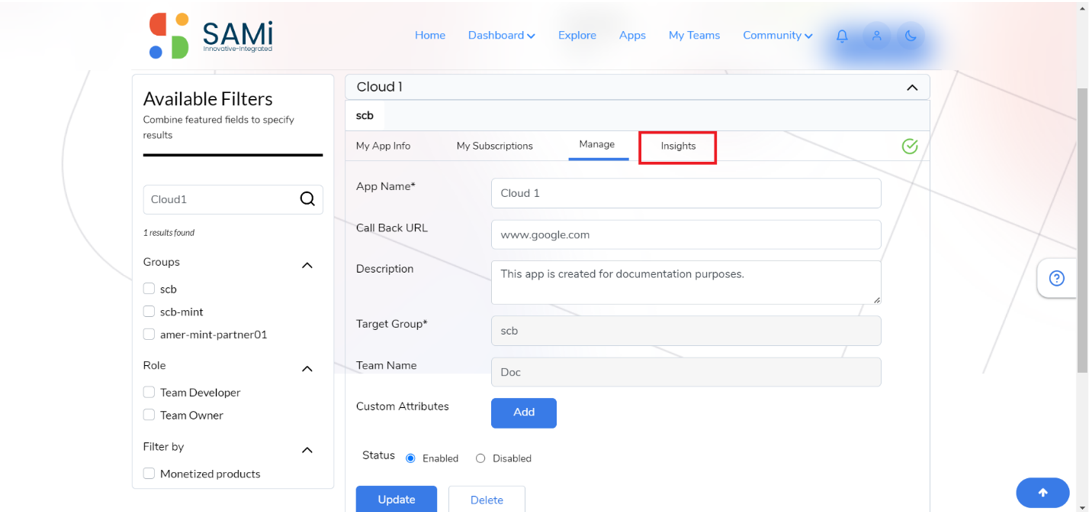Click the search magnifier icon in filters
Screen dimensions: 1090x517
(x=307, y=199)
